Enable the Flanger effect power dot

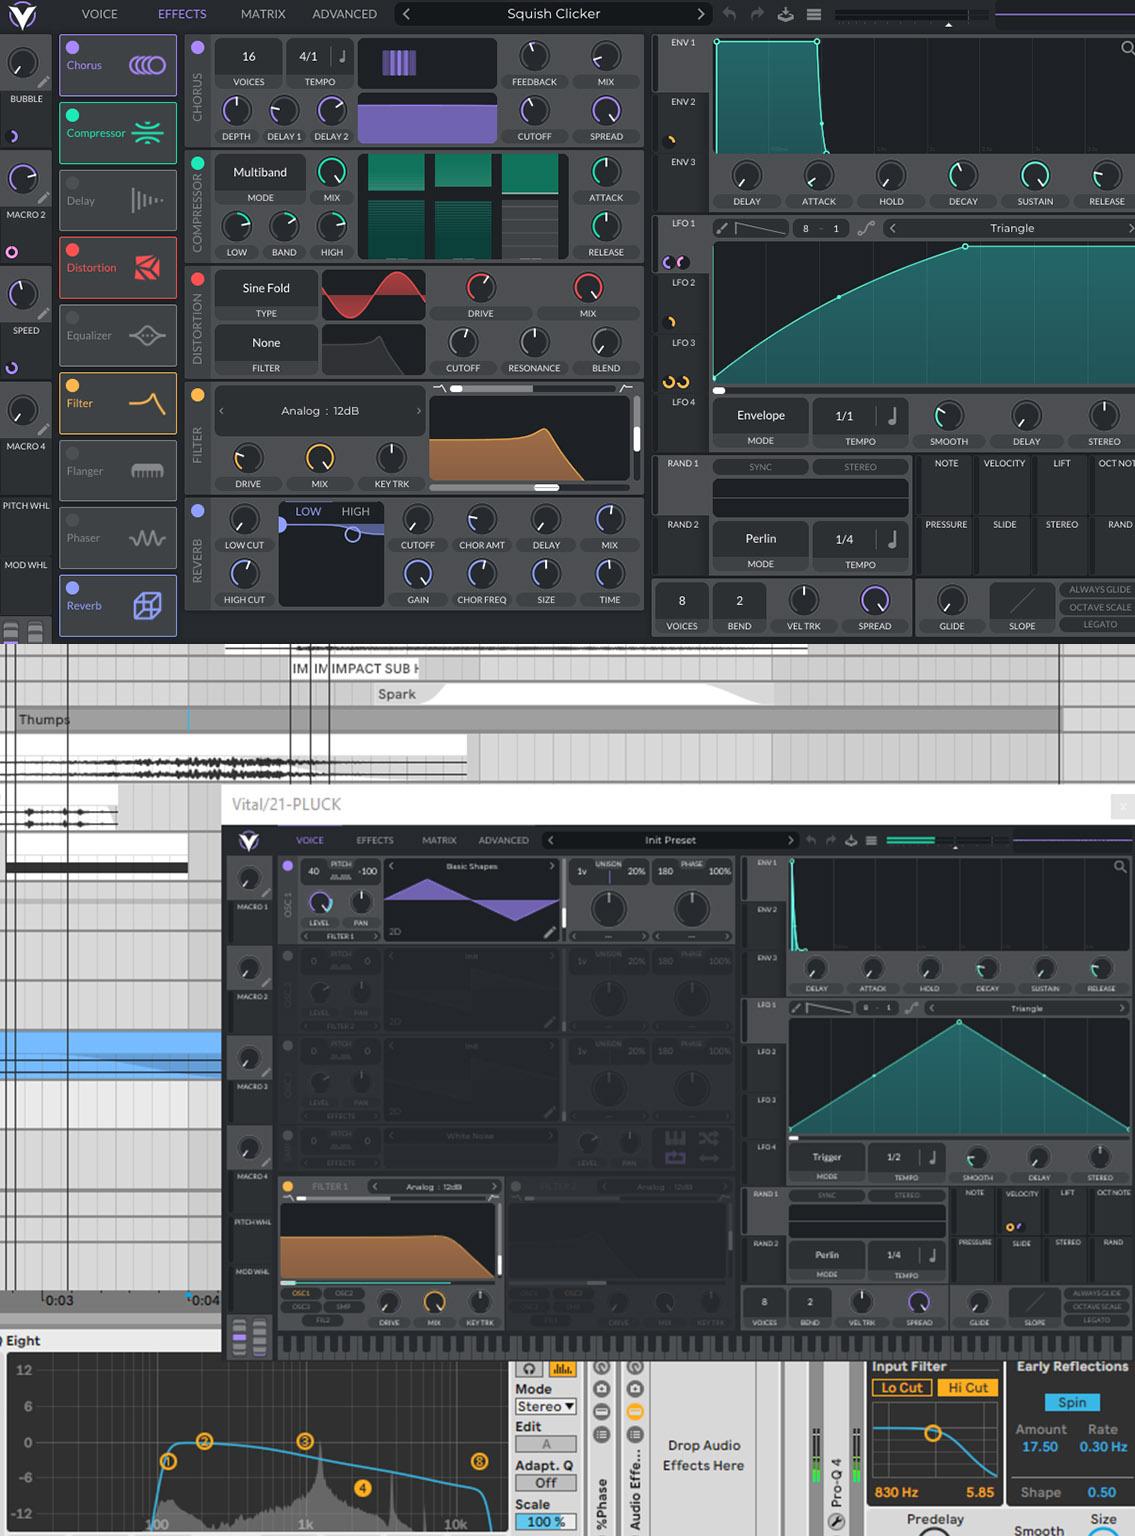point(72,453)
